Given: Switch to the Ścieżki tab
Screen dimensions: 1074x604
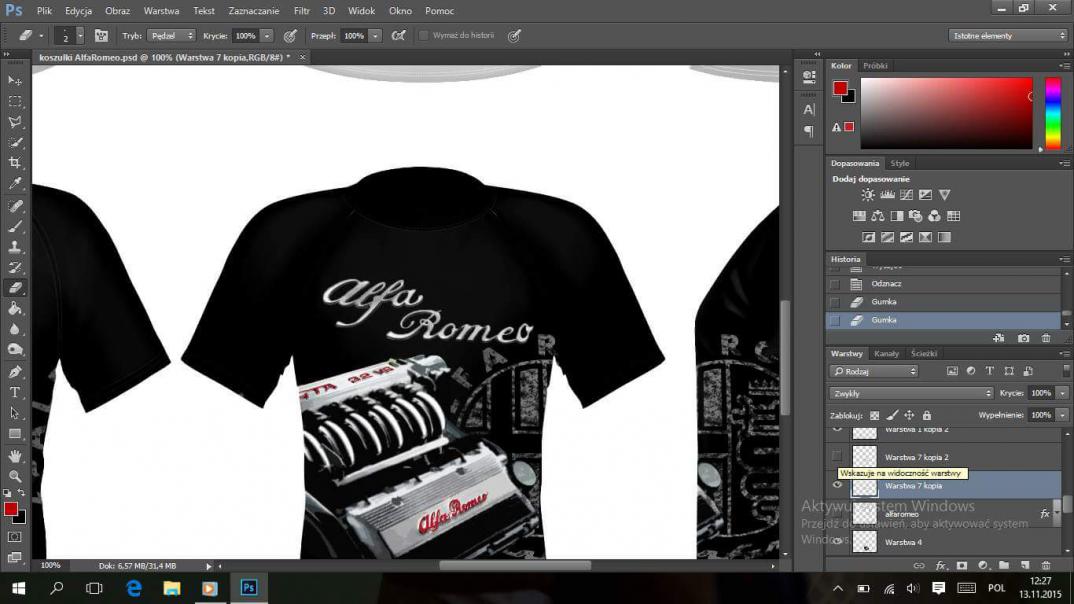Looking at the screenshot, I should coord(924,353).
